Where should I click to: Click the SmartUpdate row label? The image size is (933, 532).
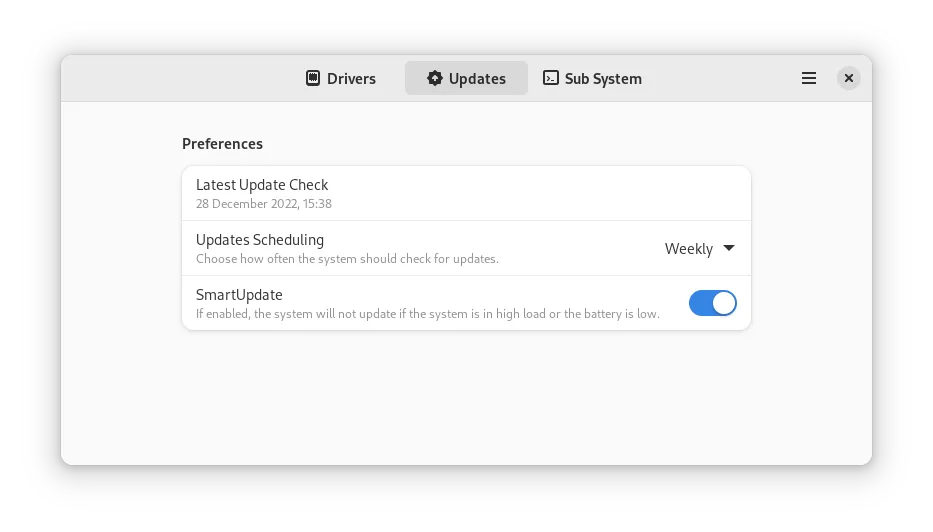coord(239,295)
